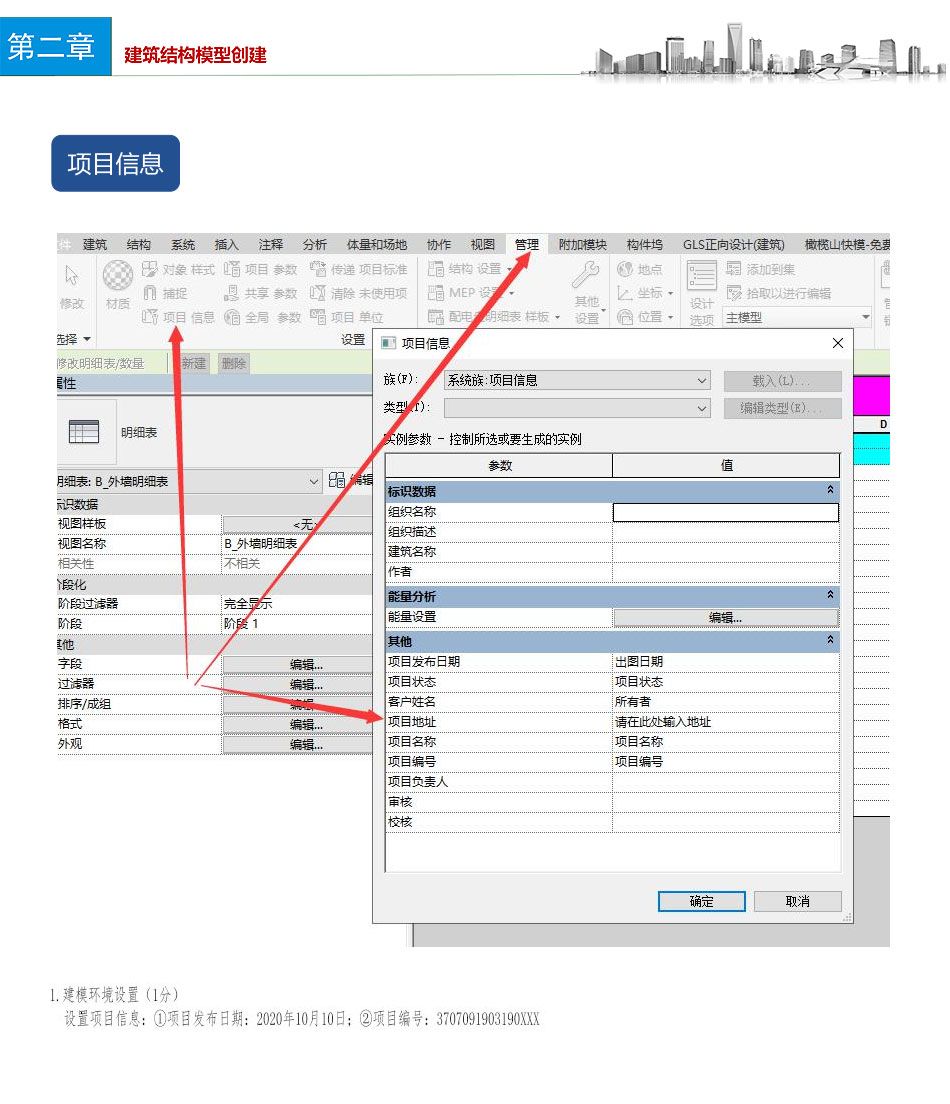Select the 捕捉 (Snaps) ribbon tool

coord(165,294)
